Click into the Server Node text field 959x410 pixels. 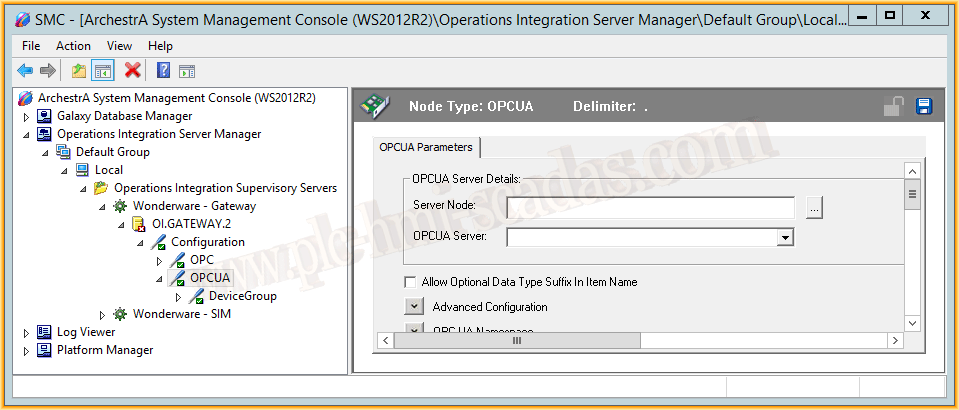650,207
